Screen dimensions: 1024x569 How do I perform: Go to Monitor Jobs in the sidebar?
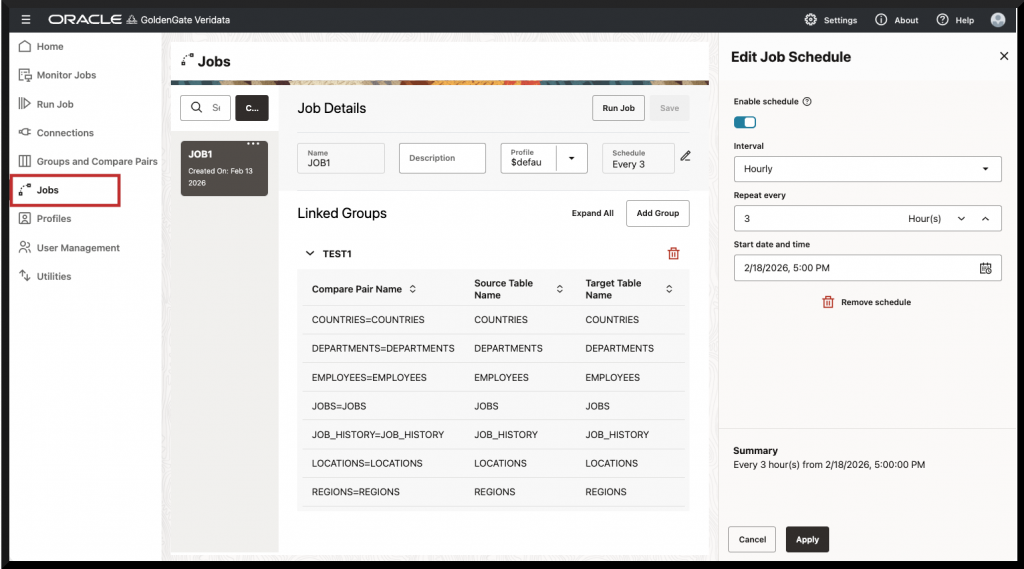[66, 75]
